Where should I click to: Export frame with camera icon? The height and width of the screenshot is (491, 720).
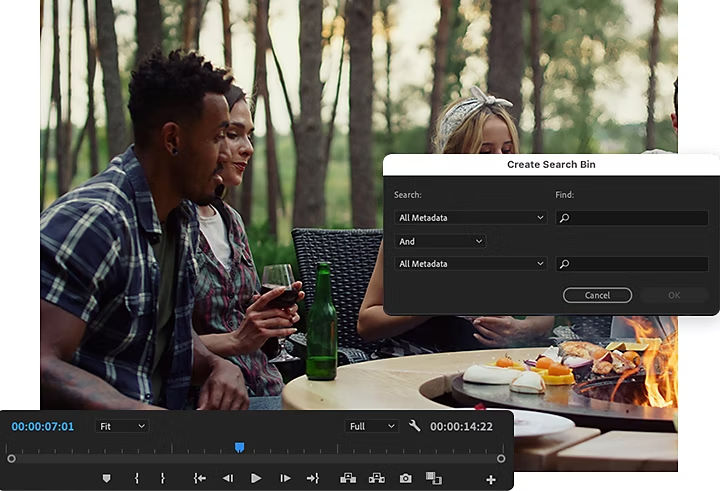tap(405, 479)
